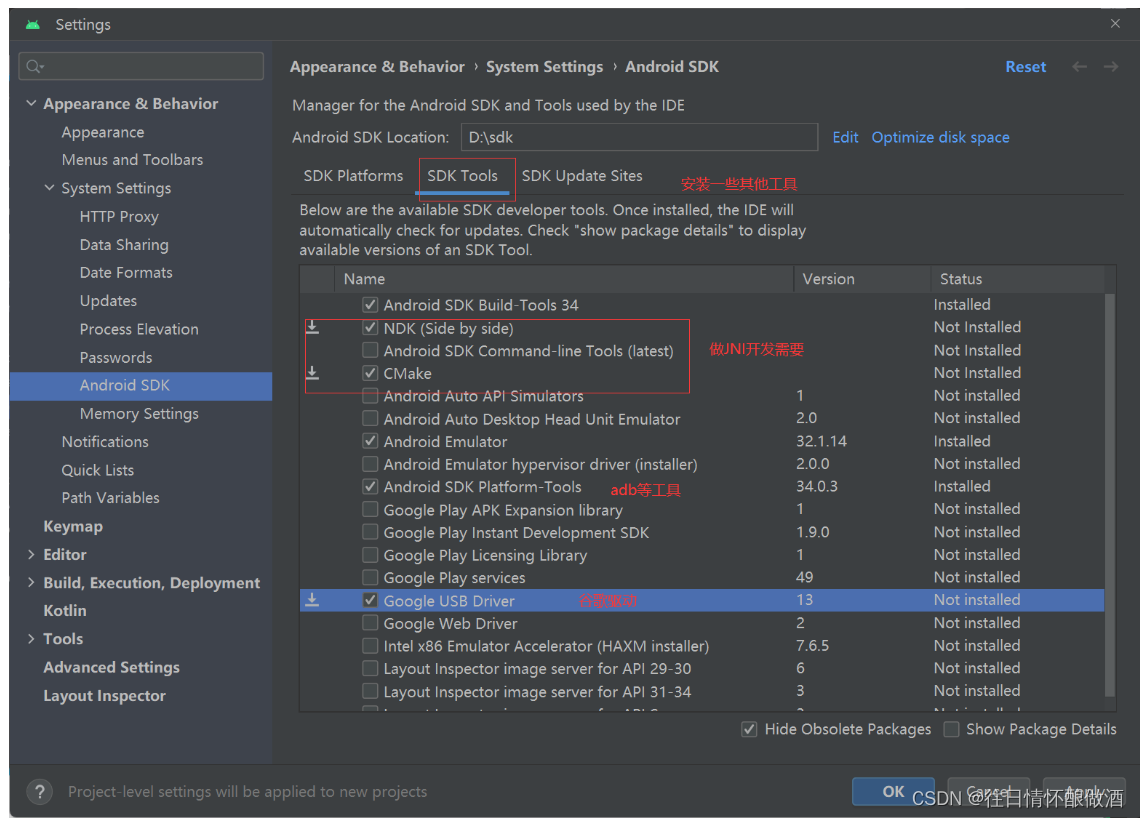Select Kotlin settings
This screenshot has width=1140, height=819.
point(65,611)
